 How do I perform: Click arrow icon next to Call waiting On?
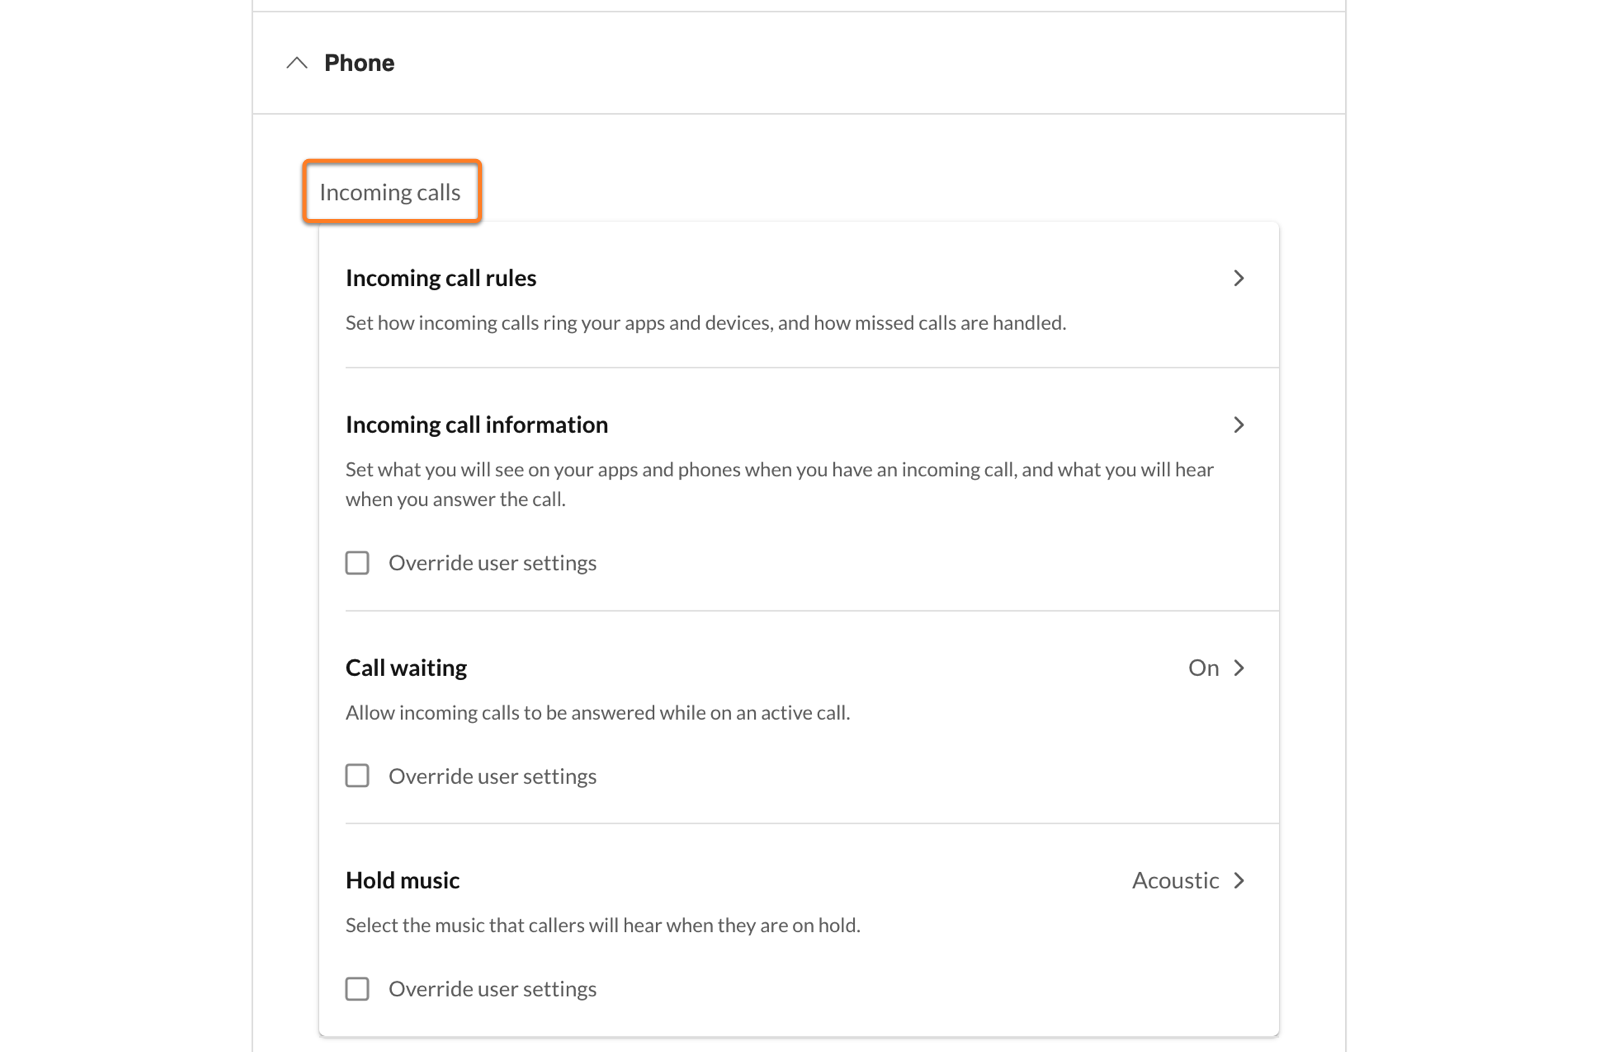pos(1239,668)
